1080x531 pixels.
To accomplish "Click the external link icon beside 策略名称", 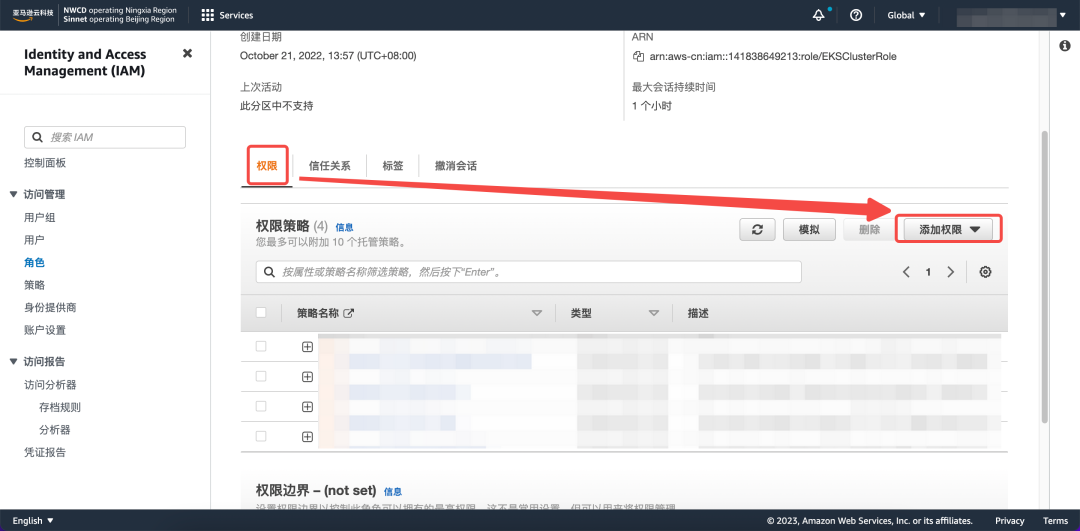I will [349, 313].
